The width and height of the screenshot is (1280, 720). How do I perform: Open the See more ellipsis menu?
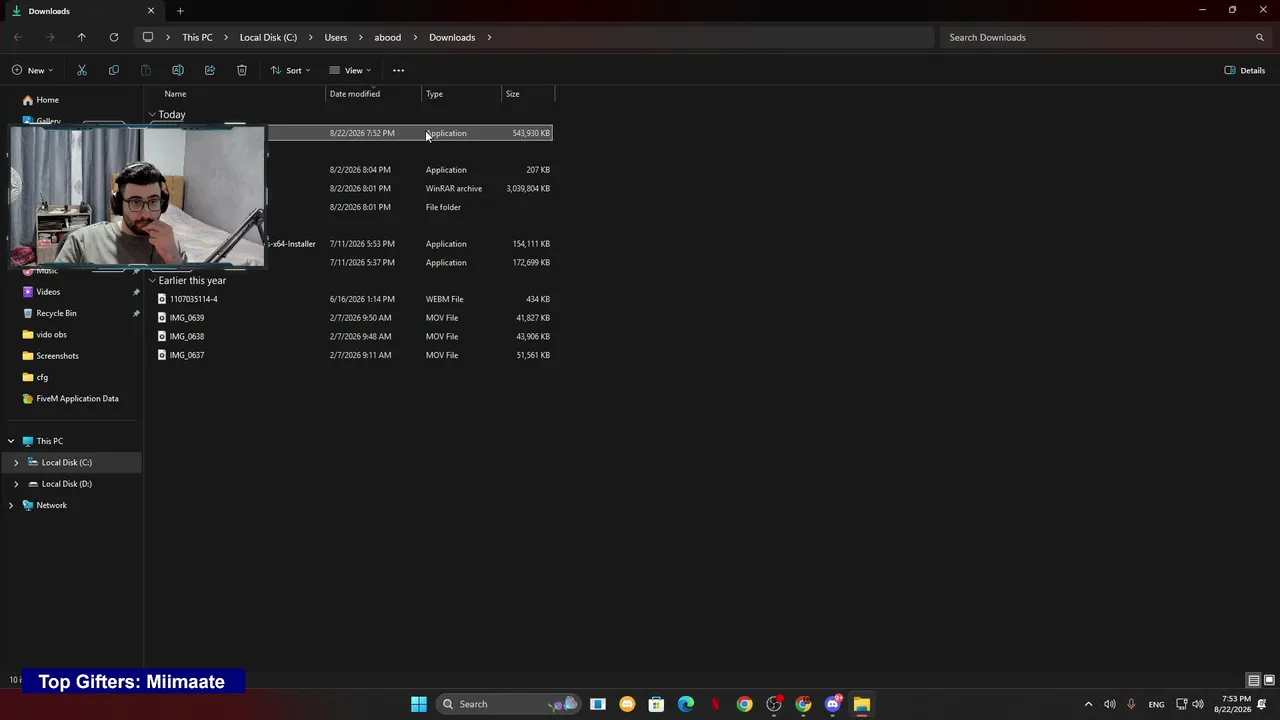coord(398,70)
